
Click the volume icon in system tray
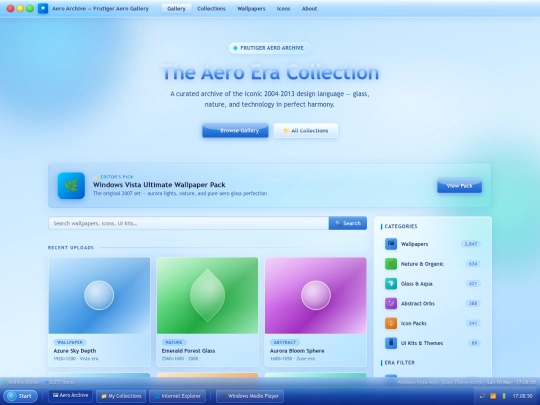point(482,396)
